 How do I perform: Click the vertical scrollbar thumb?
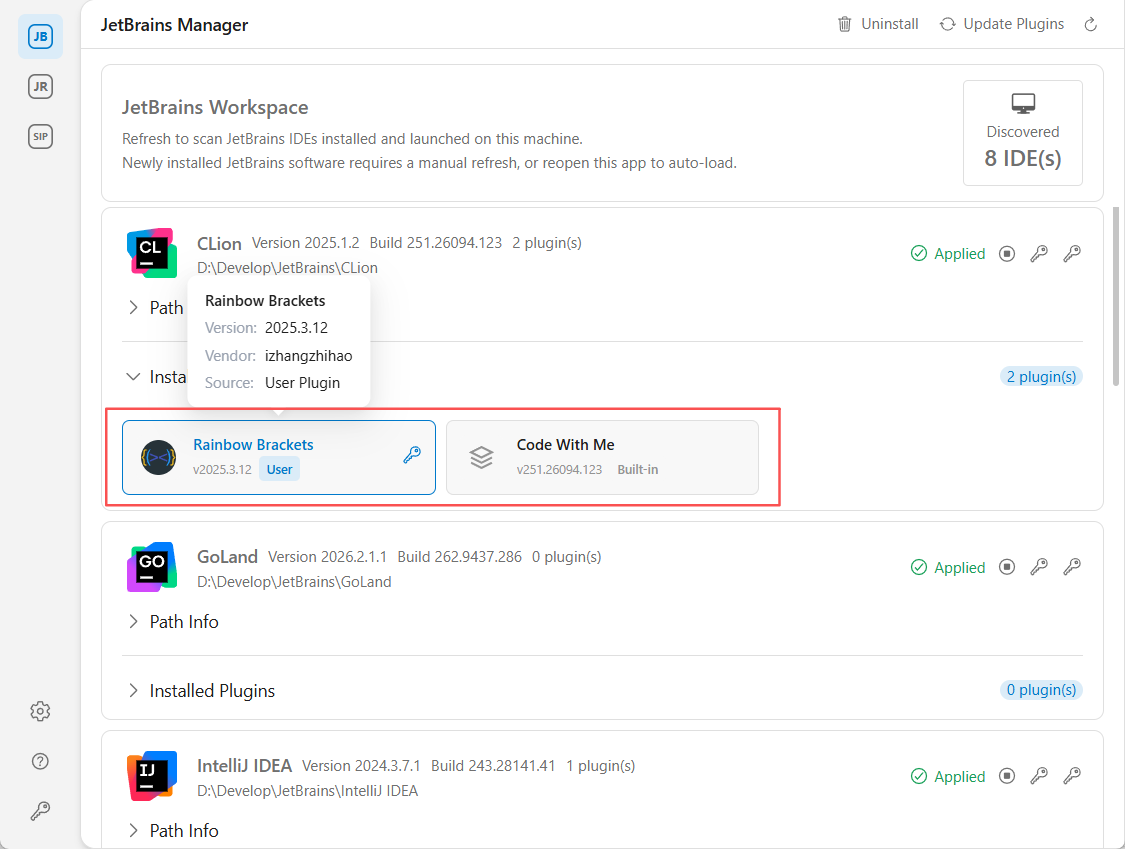(x=1116, y=296)
